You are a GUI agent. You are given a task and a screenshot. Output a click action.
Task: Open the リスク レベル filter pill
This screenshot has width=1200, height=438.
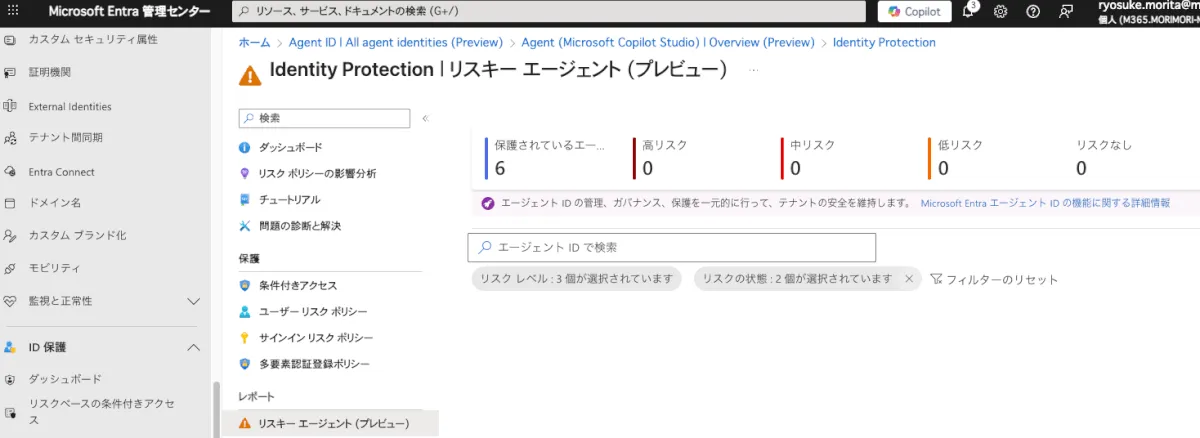[576, 279]
